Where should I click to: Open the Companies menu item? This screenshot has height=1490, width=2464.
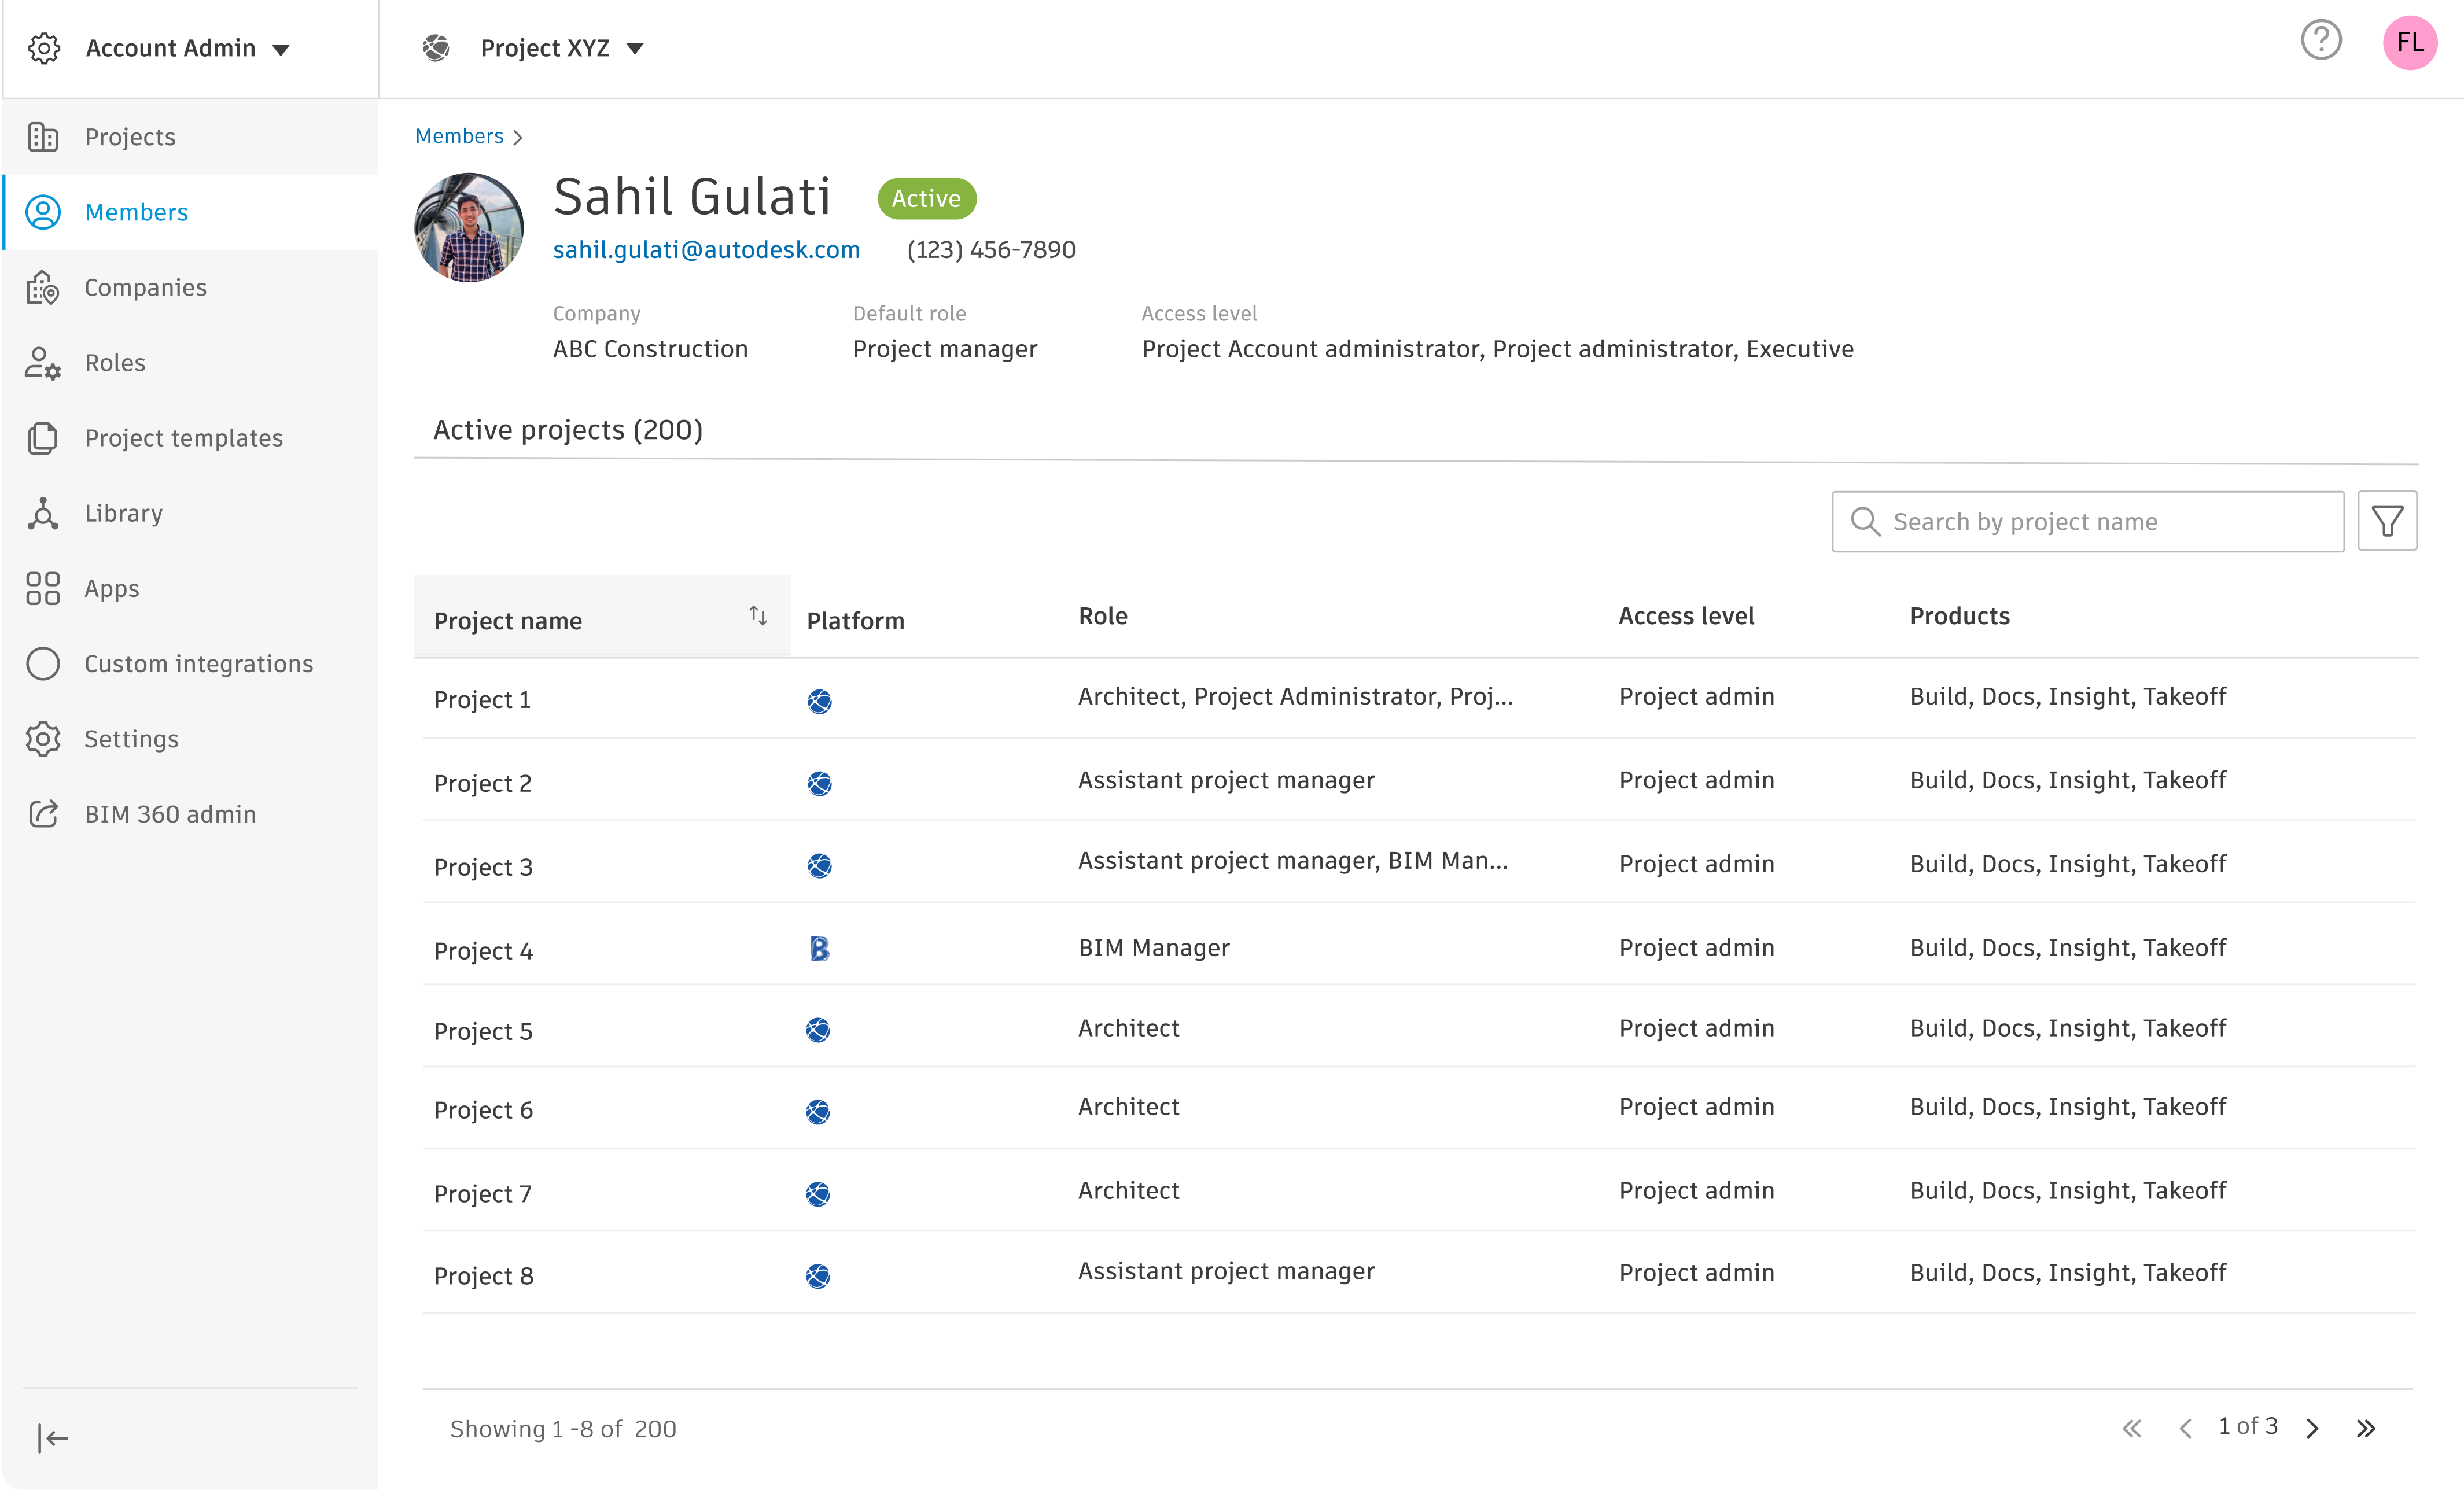tap(145, 288)
